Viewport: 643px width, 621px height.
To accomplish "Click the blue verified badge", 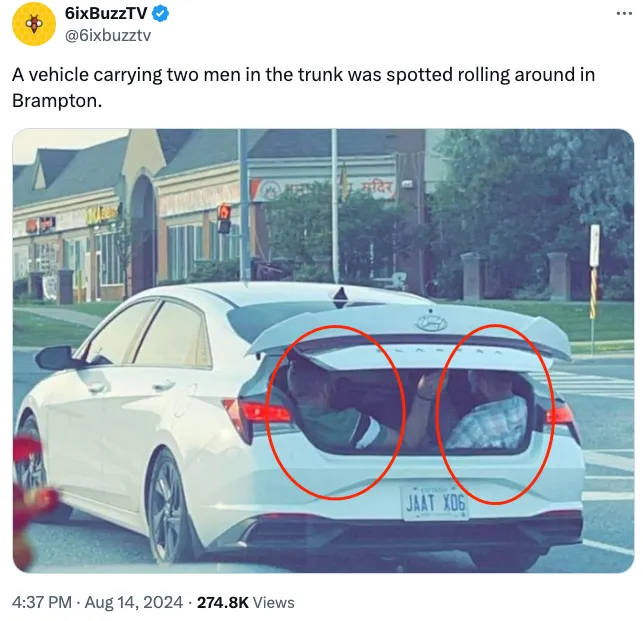I will tap(161, 14).
